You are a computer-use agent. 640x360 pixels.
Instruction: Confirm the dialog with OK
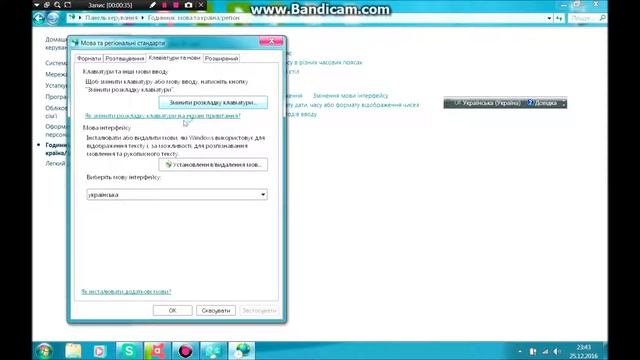point(173,311)
